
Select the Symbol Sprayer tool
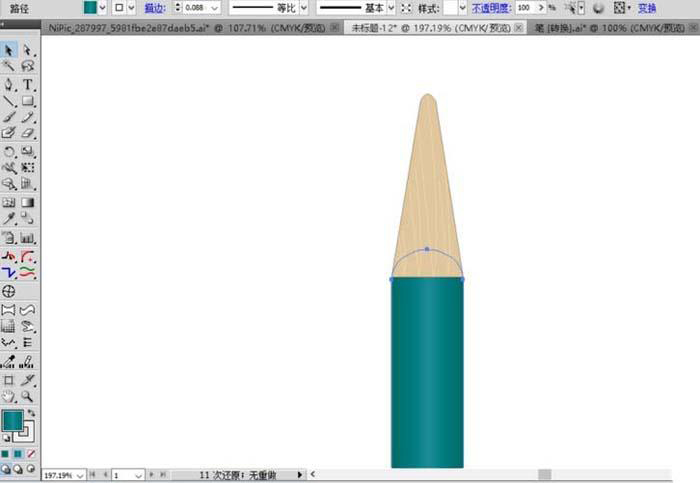pos(9,237)
